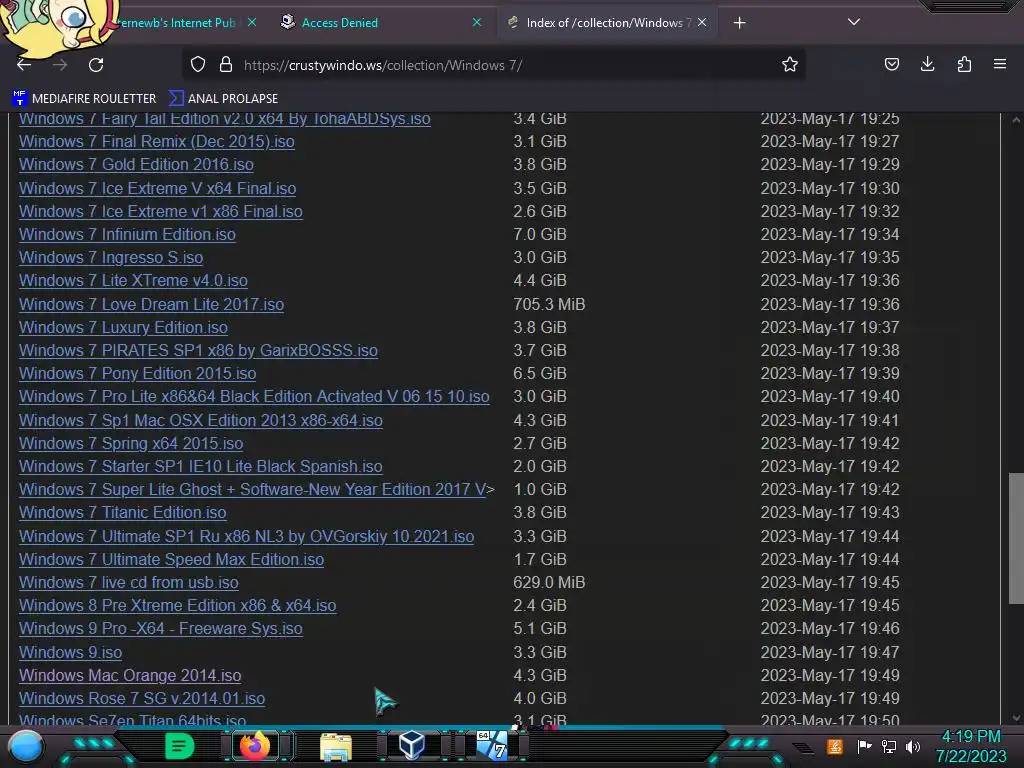
Task: Click the orange tray icon
Action: [x=835, y=746]
